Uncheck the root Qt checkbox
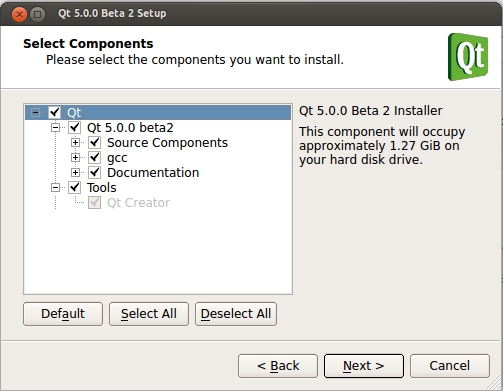 tap(55, 112)
